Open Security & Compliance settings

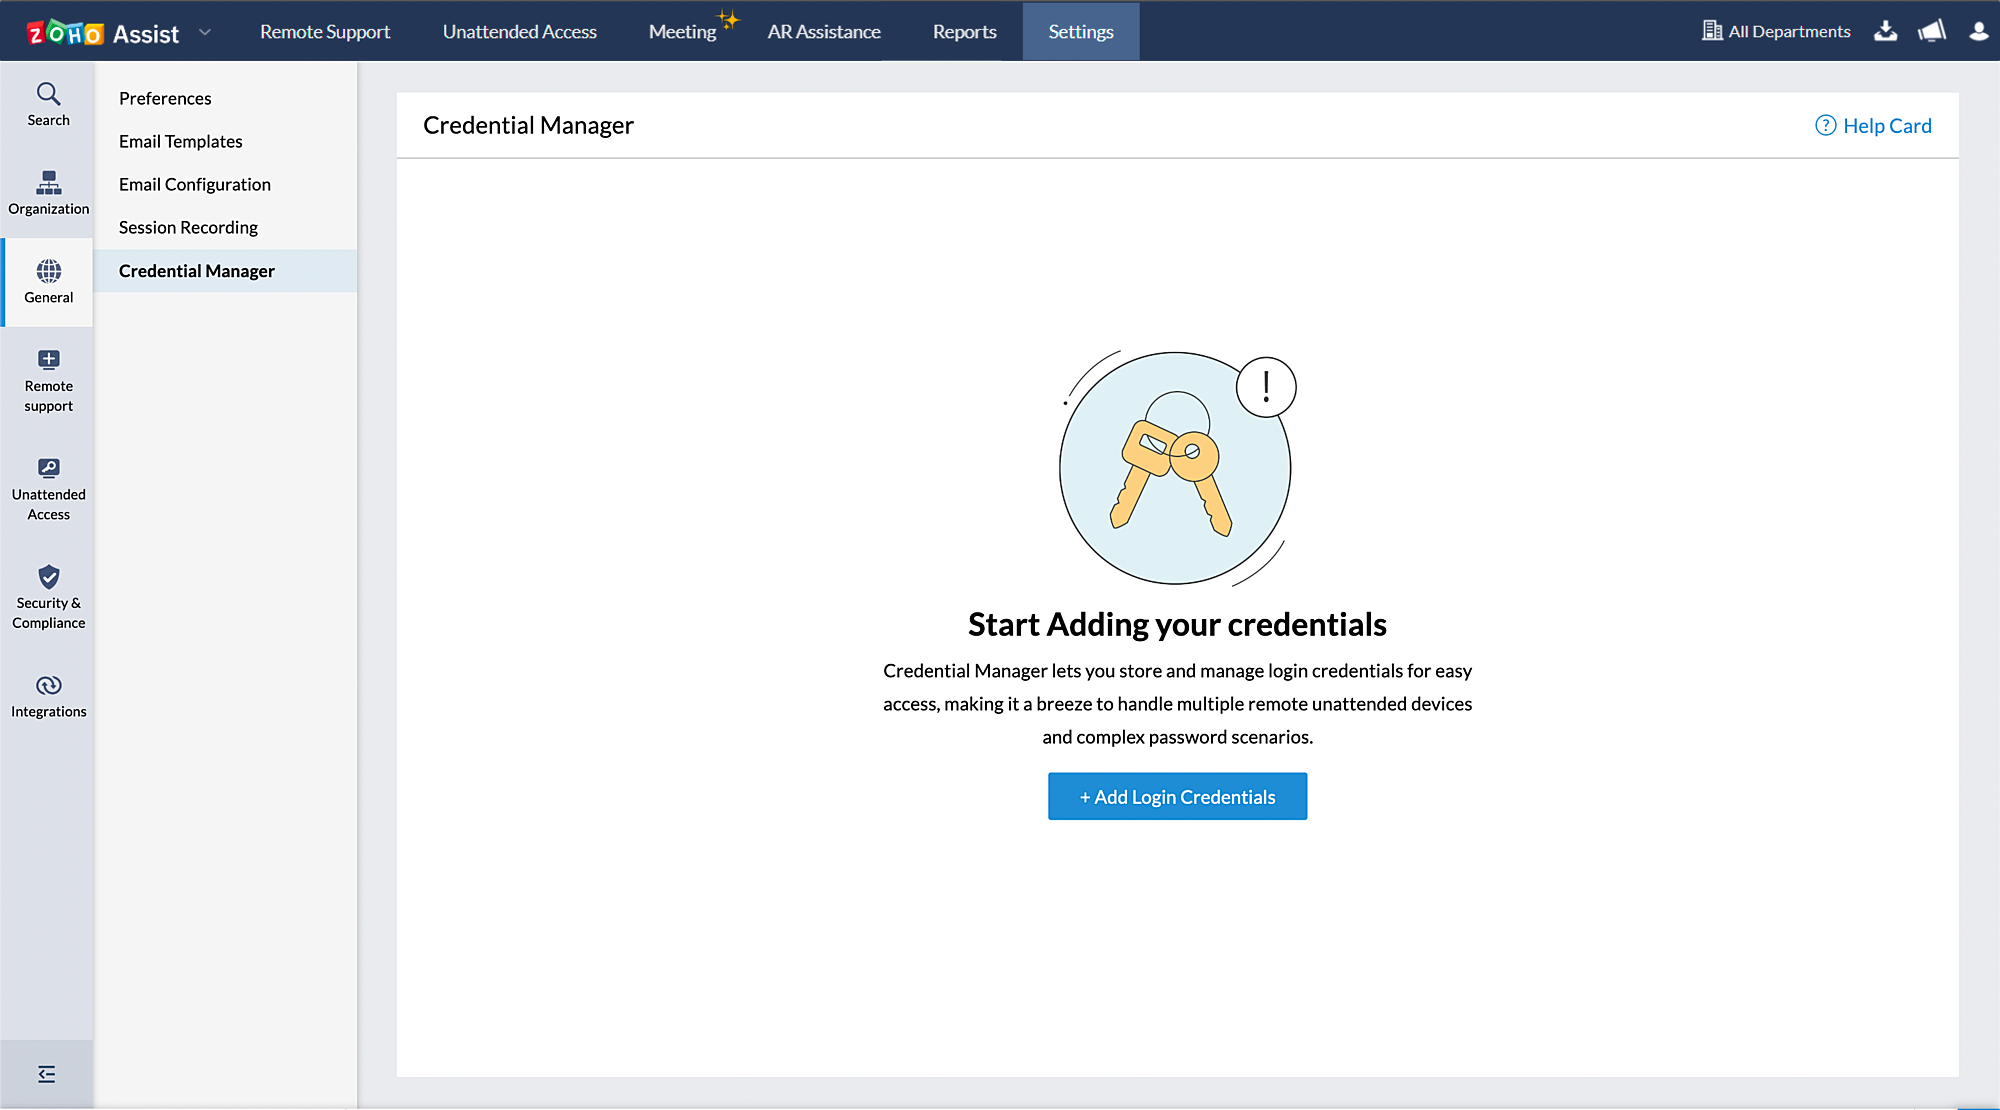click(48, 598)
